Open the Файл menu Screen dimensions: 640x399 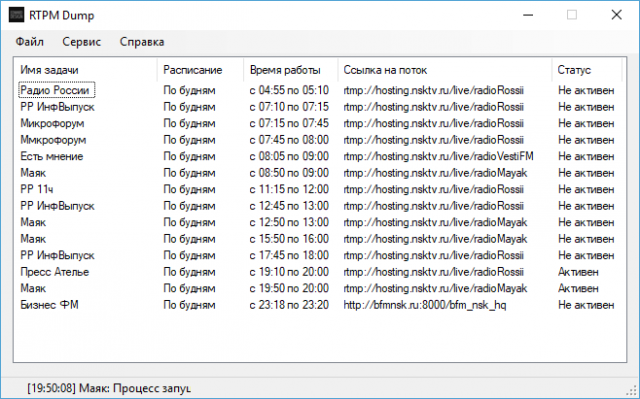[x=29, y=42]
